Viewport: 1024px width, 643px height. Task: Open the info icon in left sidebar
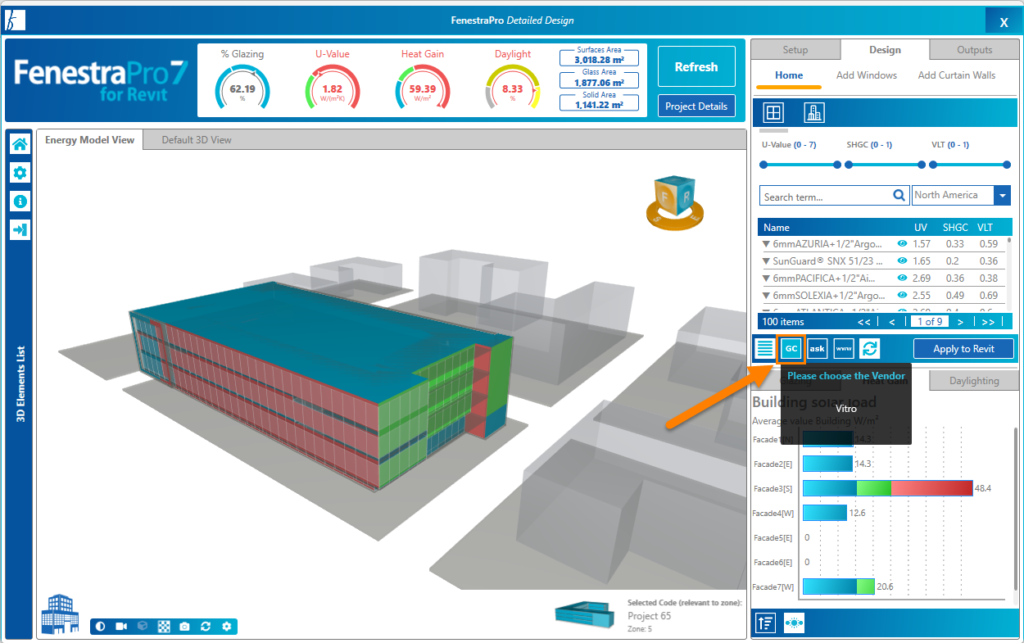pos(20,202)
